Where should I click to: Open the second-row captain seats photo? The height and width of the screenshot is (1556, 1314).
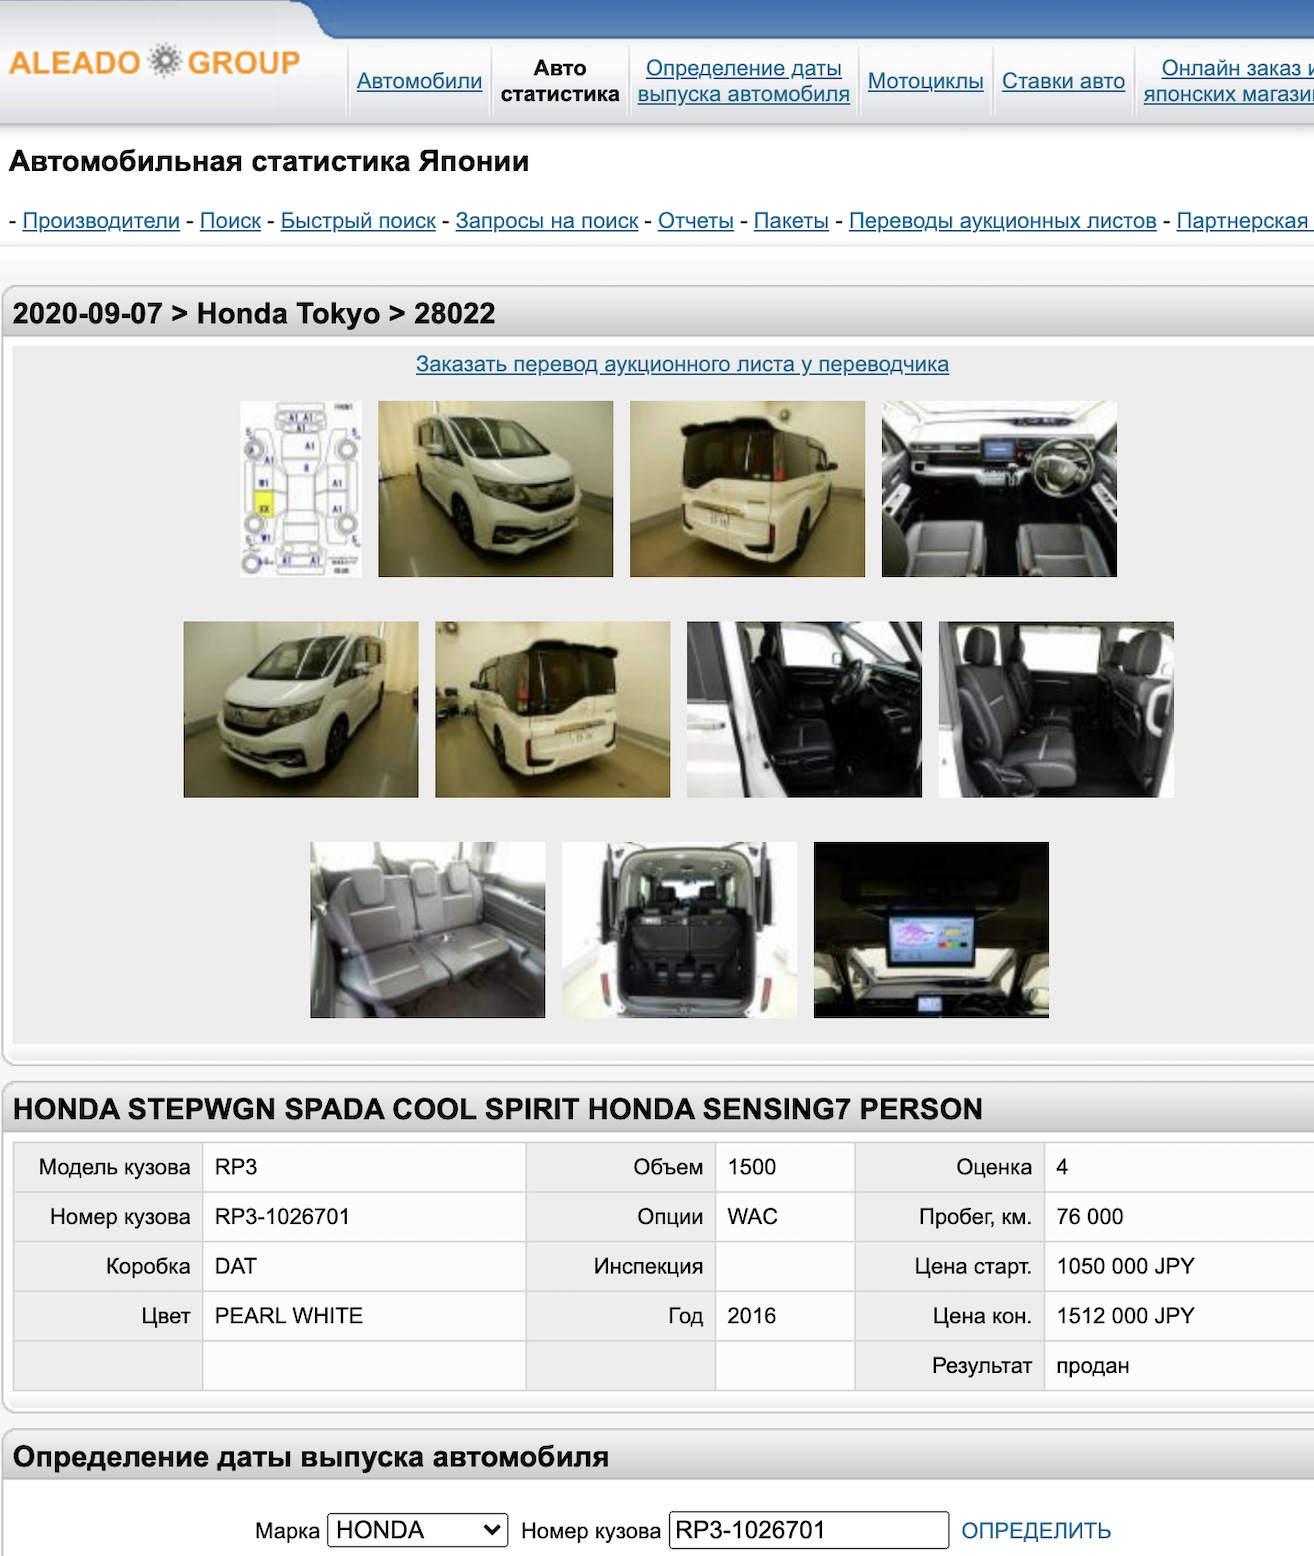pyautogui.click(x=1056, y=709)
